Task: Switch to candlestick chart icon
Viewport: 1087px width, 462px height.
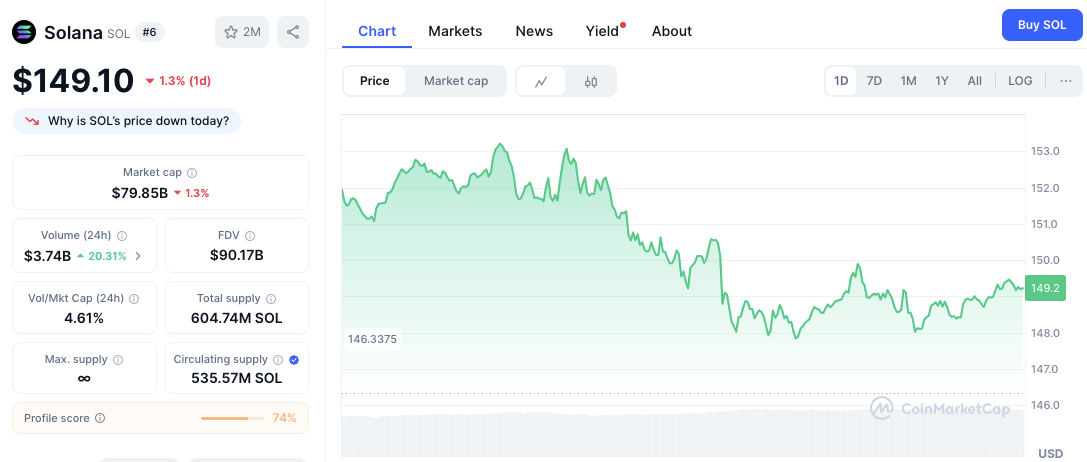Action: (591, 81)
